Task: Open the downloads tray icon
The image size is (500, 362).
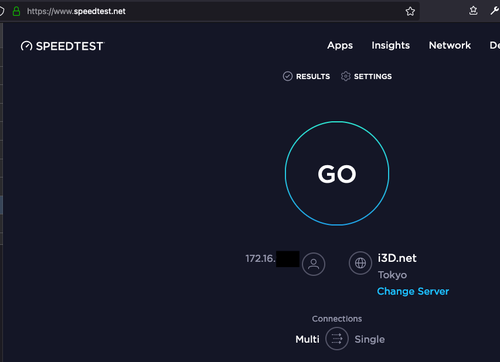Action: coord(473,11)
